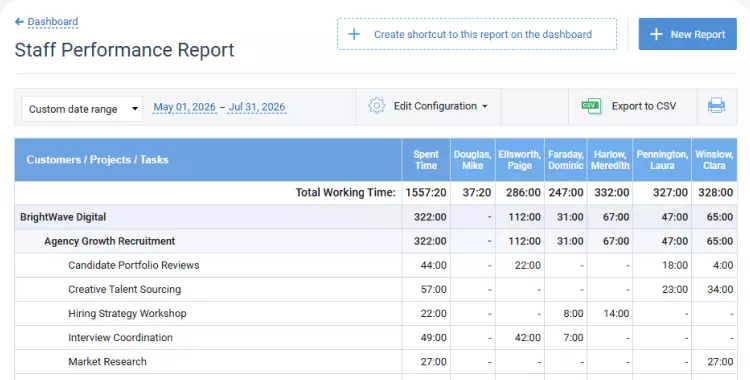Open the New Report button
Image resolution: width=750 pixels, height=380 pixels.
(x=687, y=34)
